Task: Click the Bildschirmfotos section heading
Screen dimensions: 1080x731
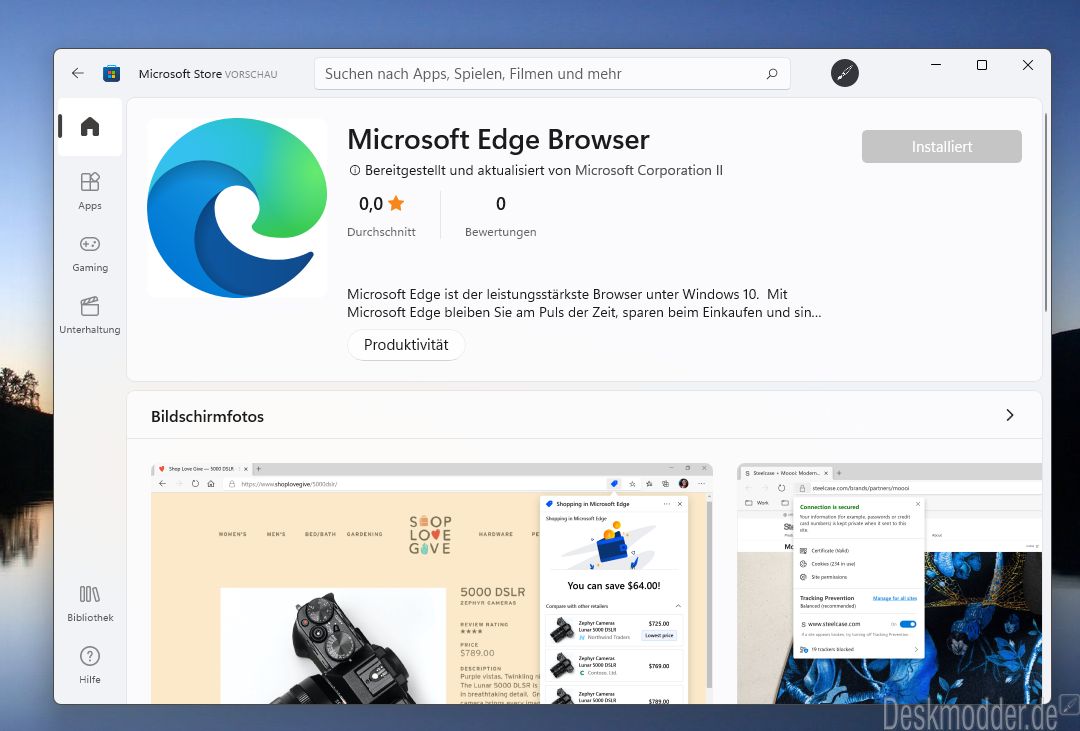Action: [x=207, y=416]
